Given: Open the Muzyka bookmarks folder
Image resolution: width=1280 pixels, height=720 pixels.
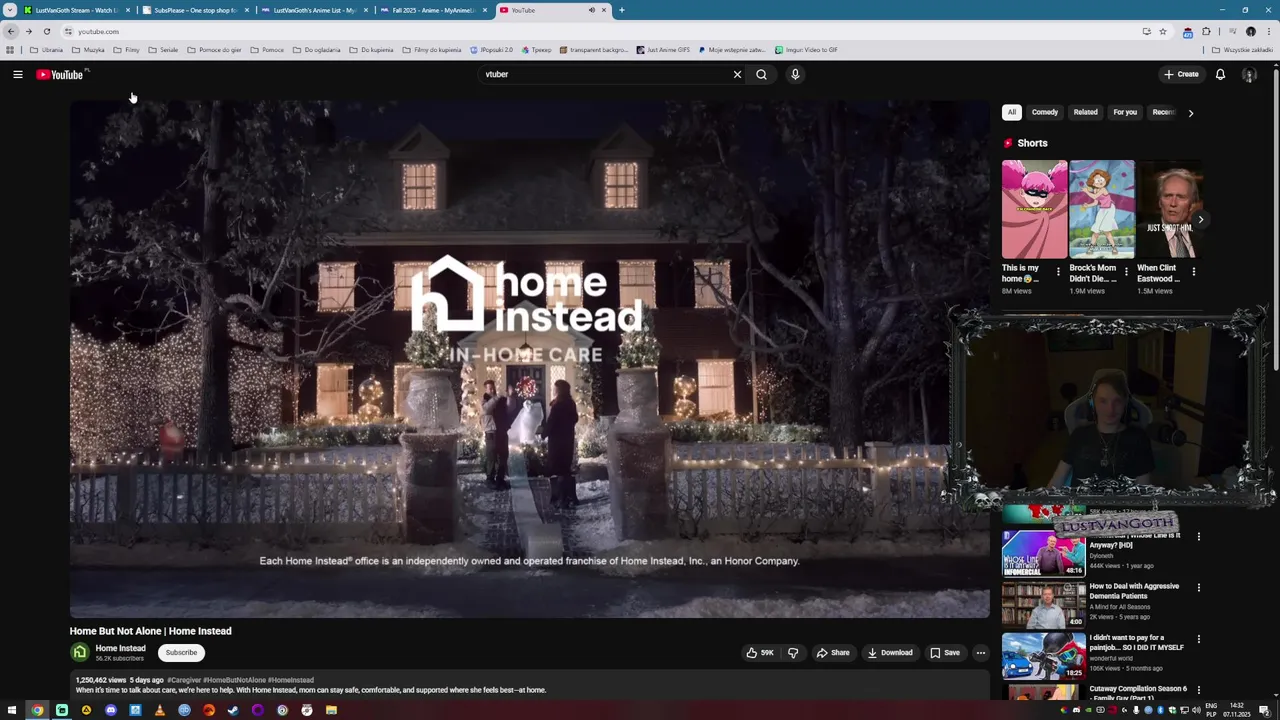Looking at the screenshot, I should [88, 49].
